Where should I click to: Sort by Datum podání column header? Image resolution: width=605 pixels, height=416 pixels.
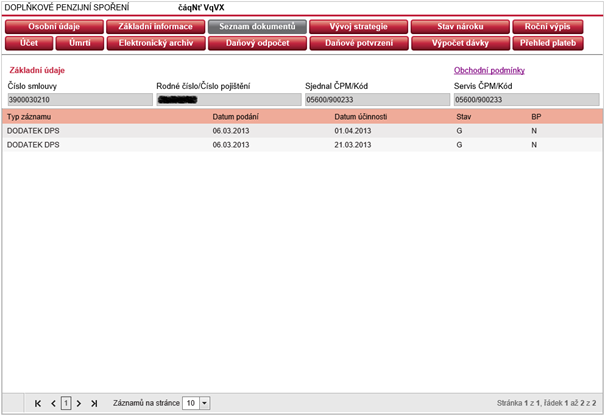pyautogui.click(x=237, y=117)
